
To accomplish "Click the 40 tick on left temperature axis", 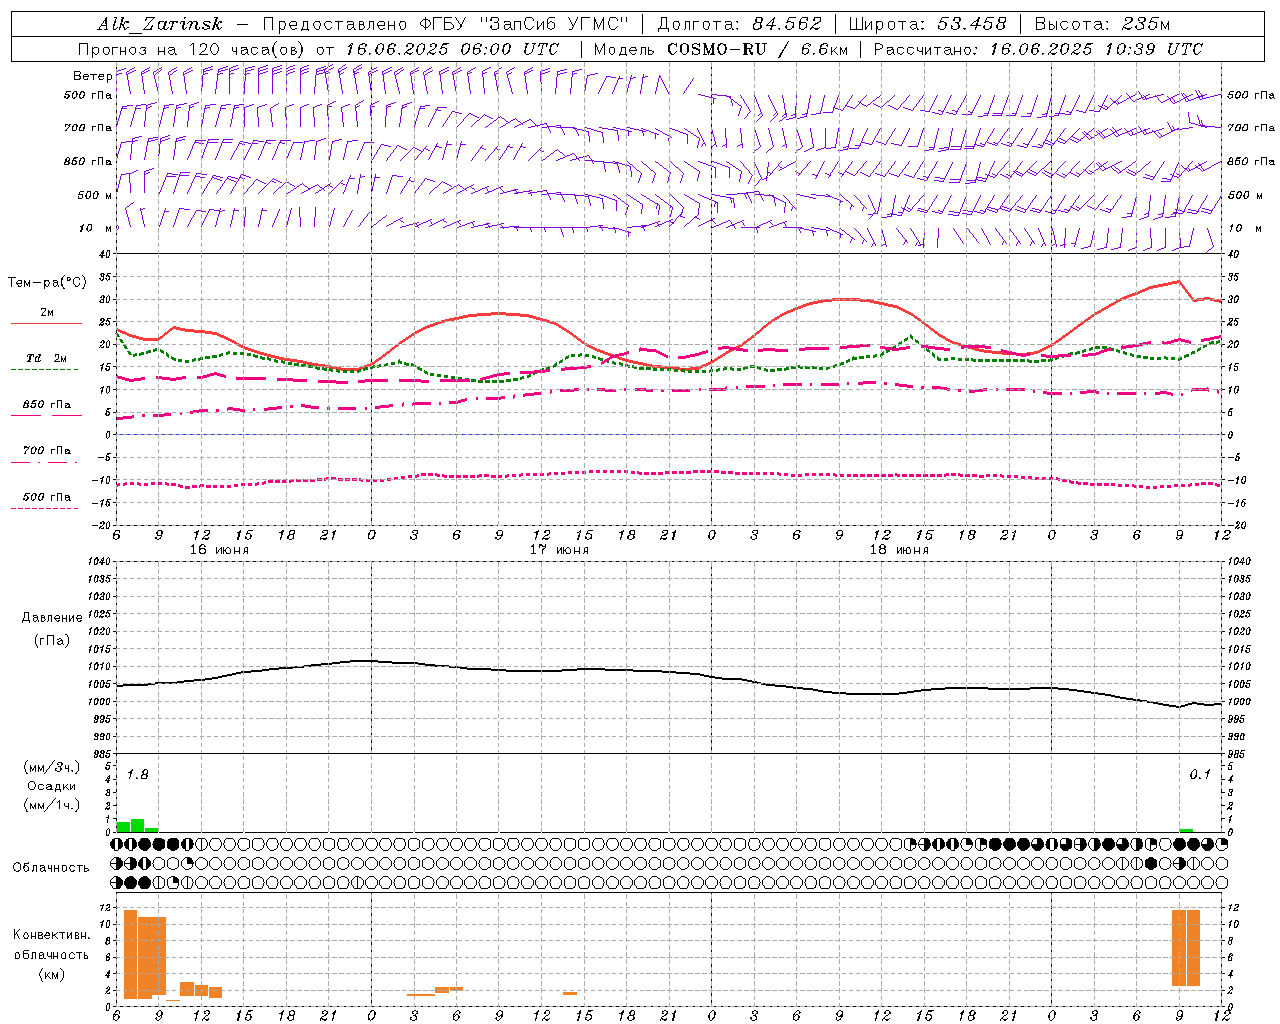I will (104, 255).
